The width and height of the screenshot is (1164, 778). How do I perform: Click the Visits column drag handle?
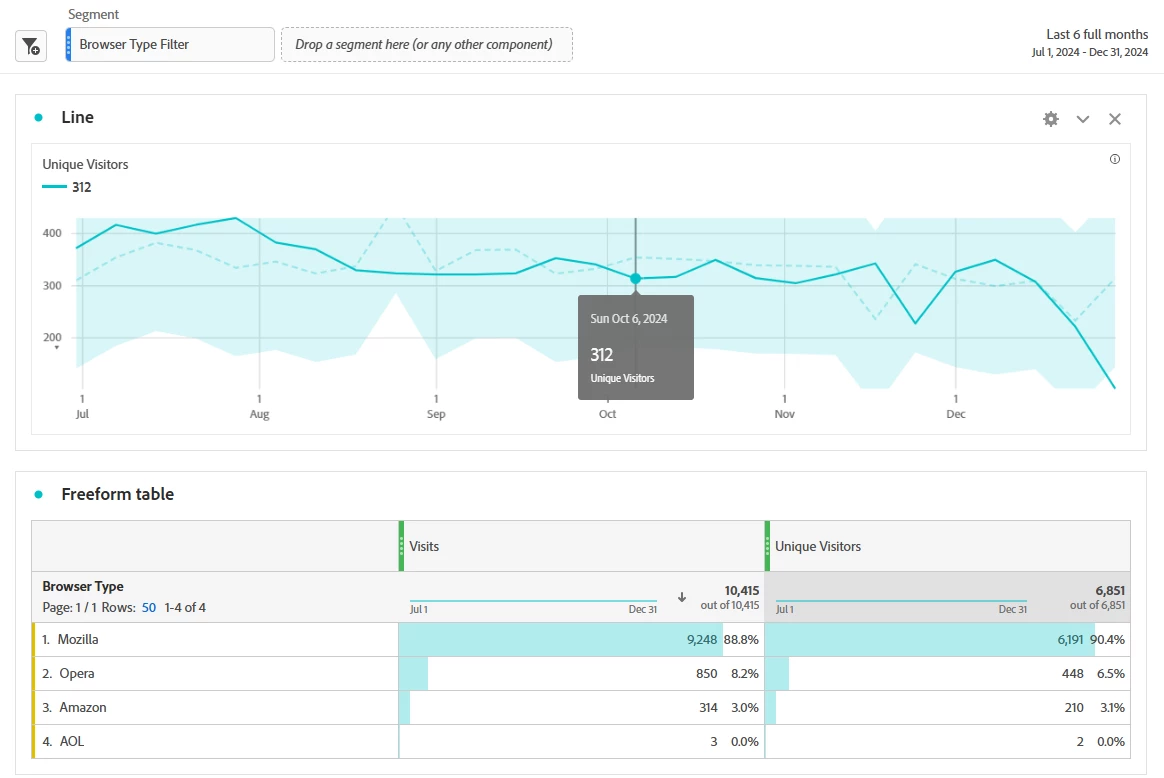click(x=402, y=546)
